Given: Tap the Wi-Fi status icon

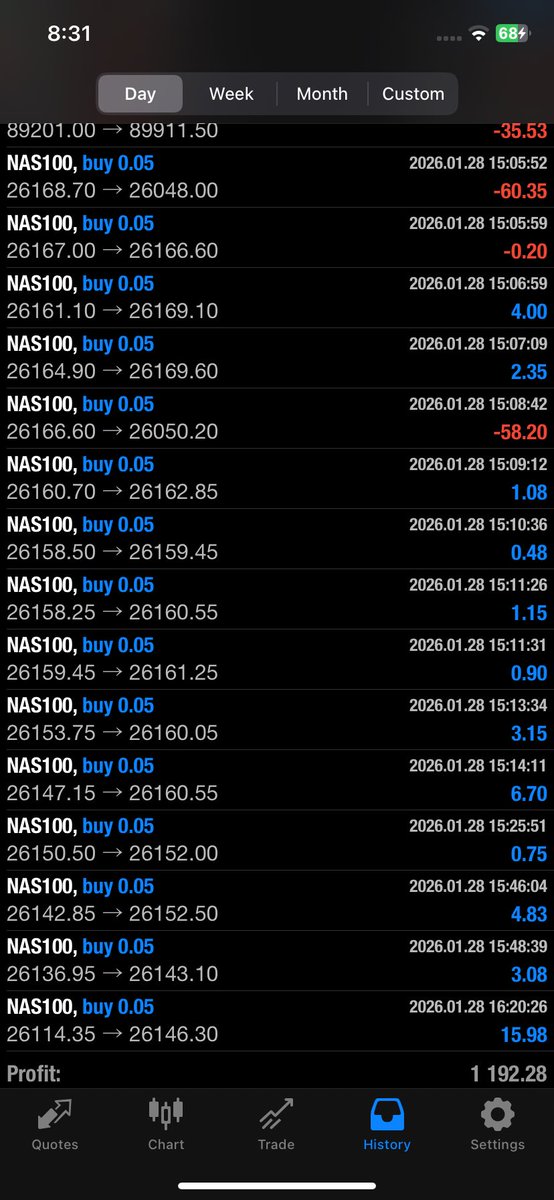Looking at the screenshot, I should pyautogui.click(x=479, y=34).
